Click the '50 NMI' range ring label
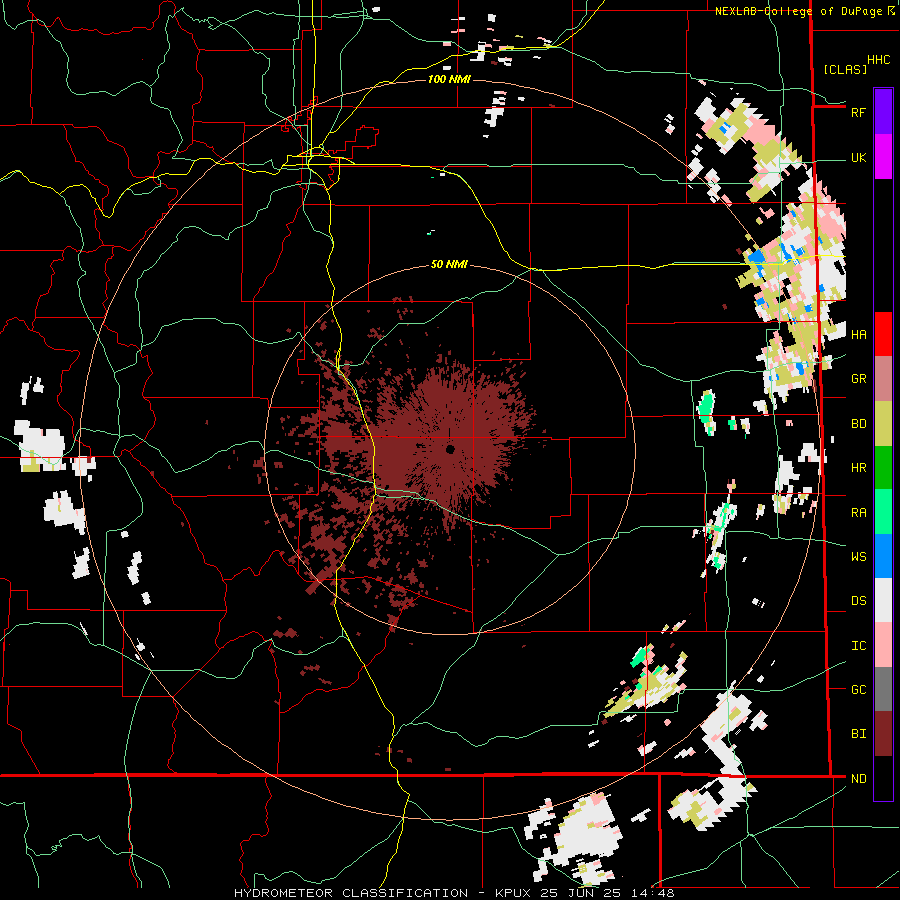 click(x=449, y=265)
